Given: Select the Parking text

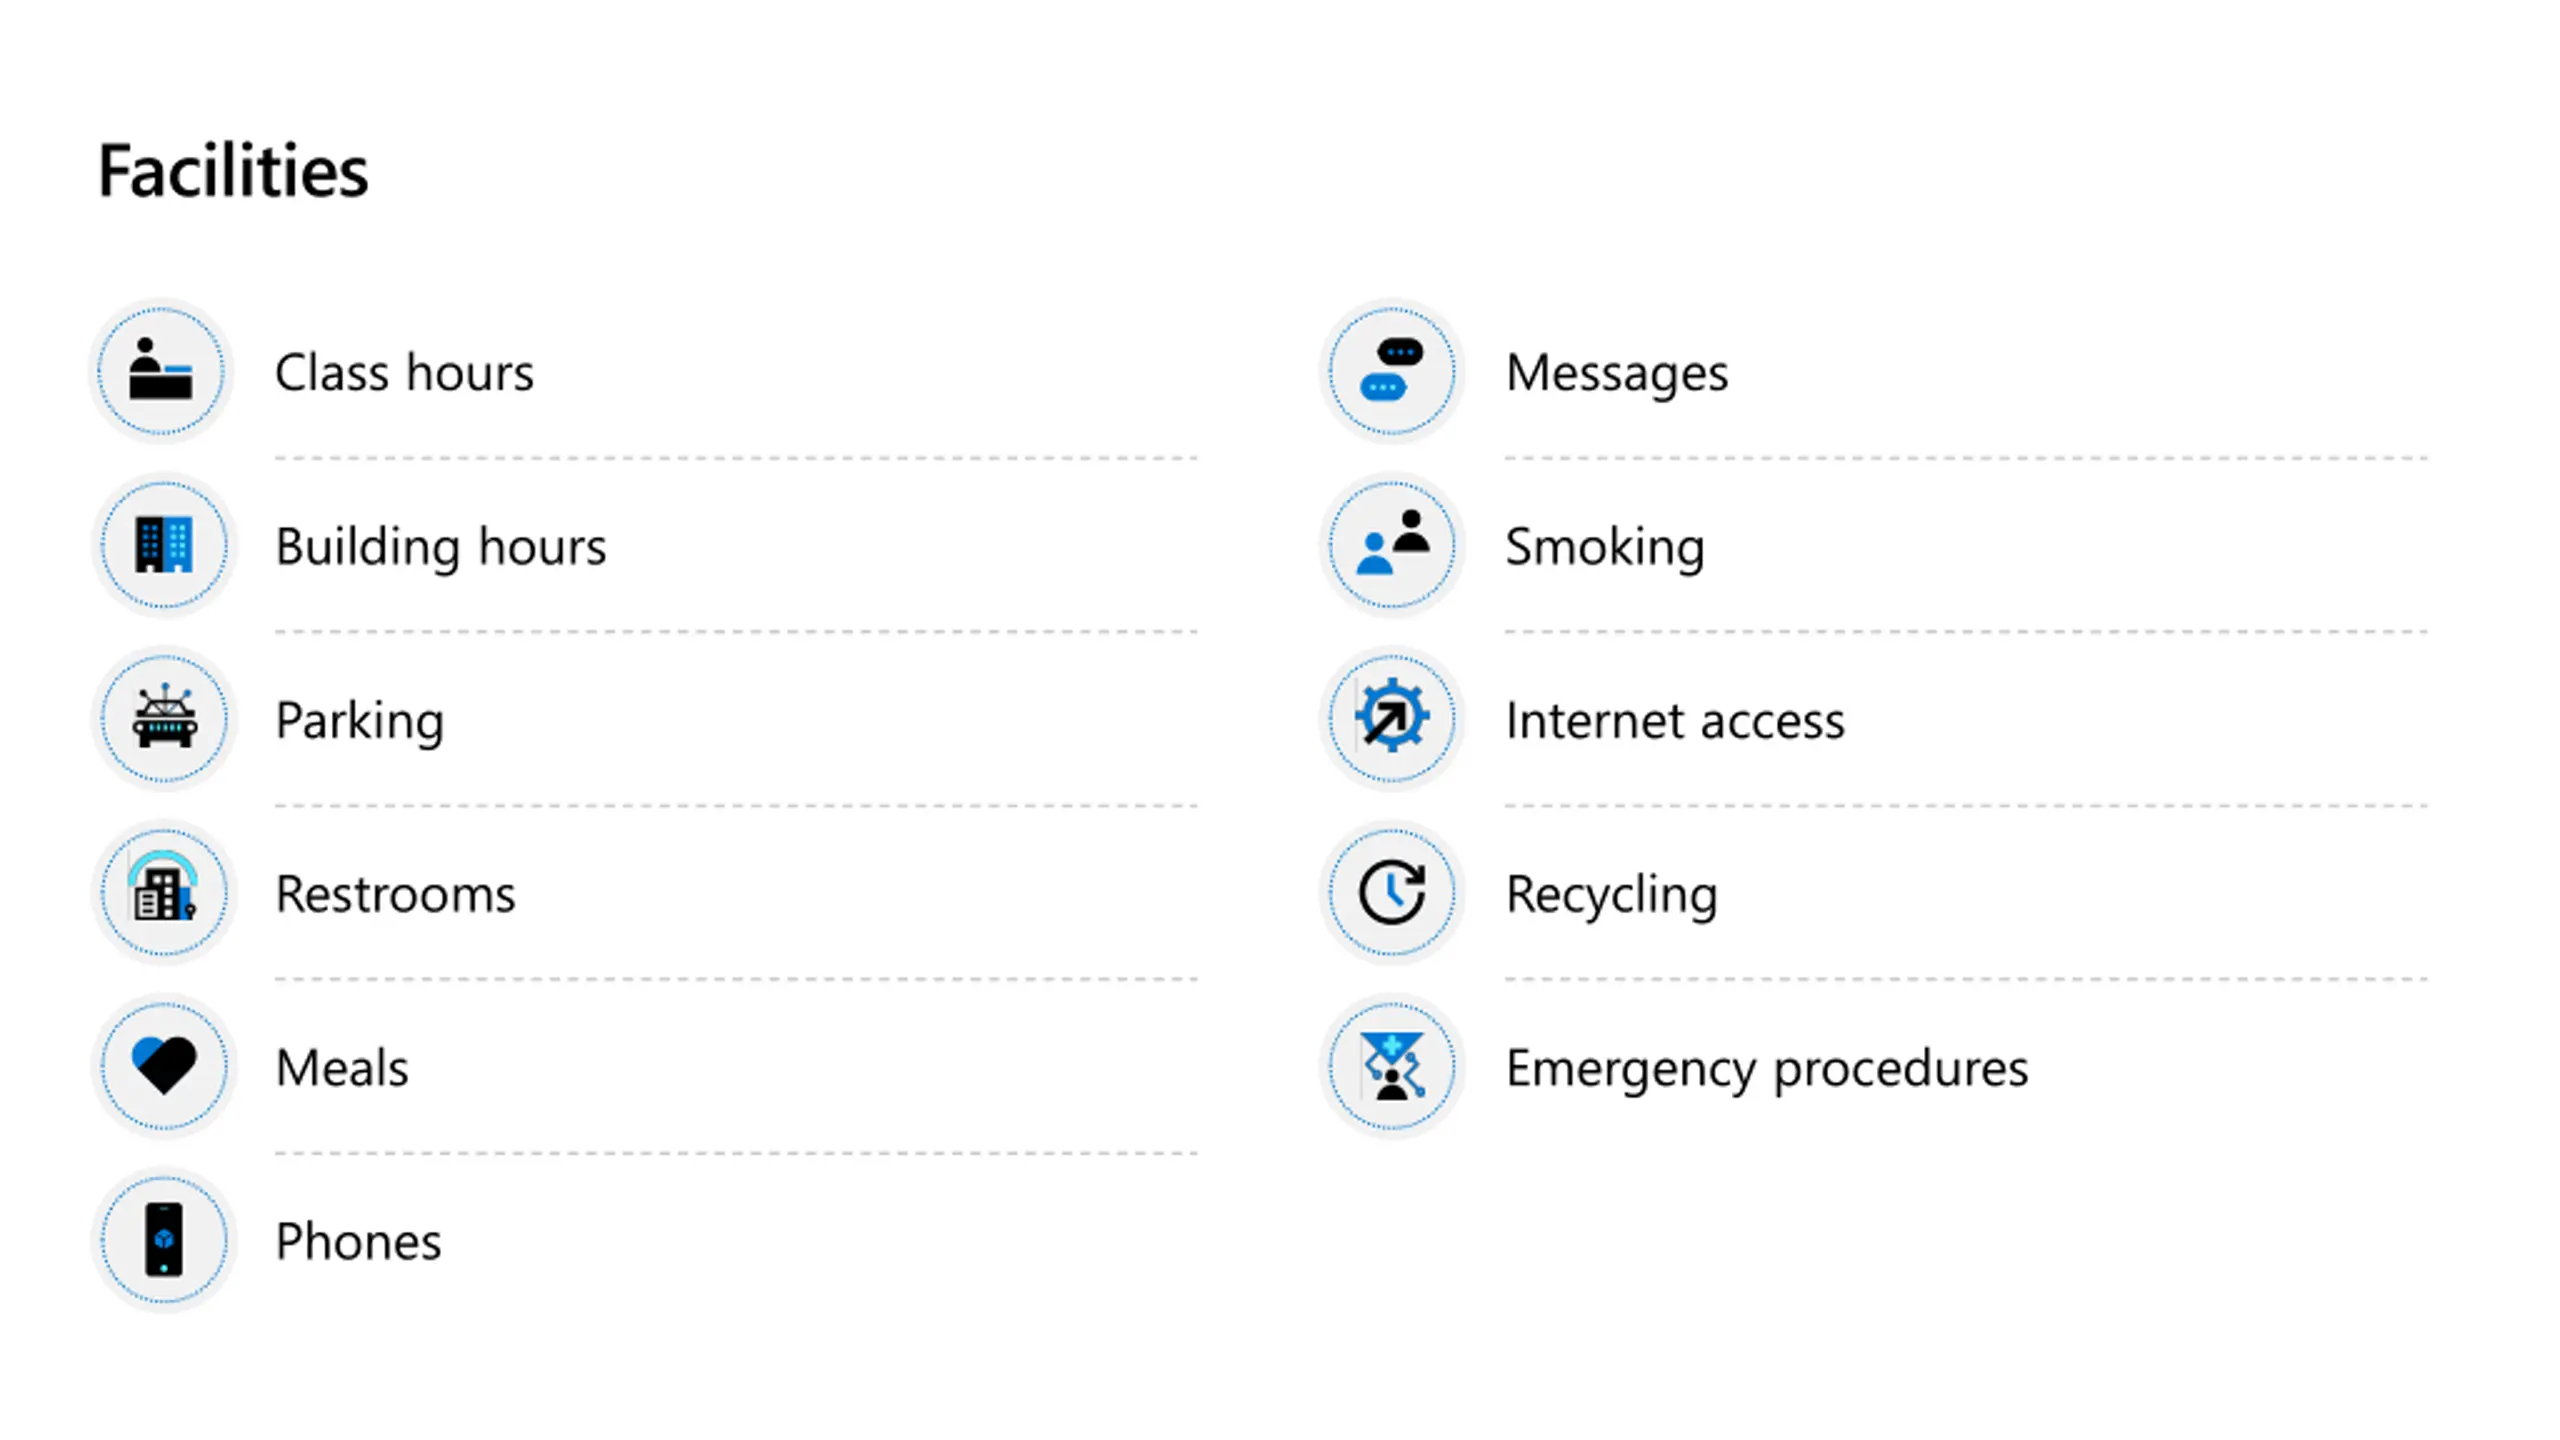Looking at the screenshot, I should coord(359,721).
